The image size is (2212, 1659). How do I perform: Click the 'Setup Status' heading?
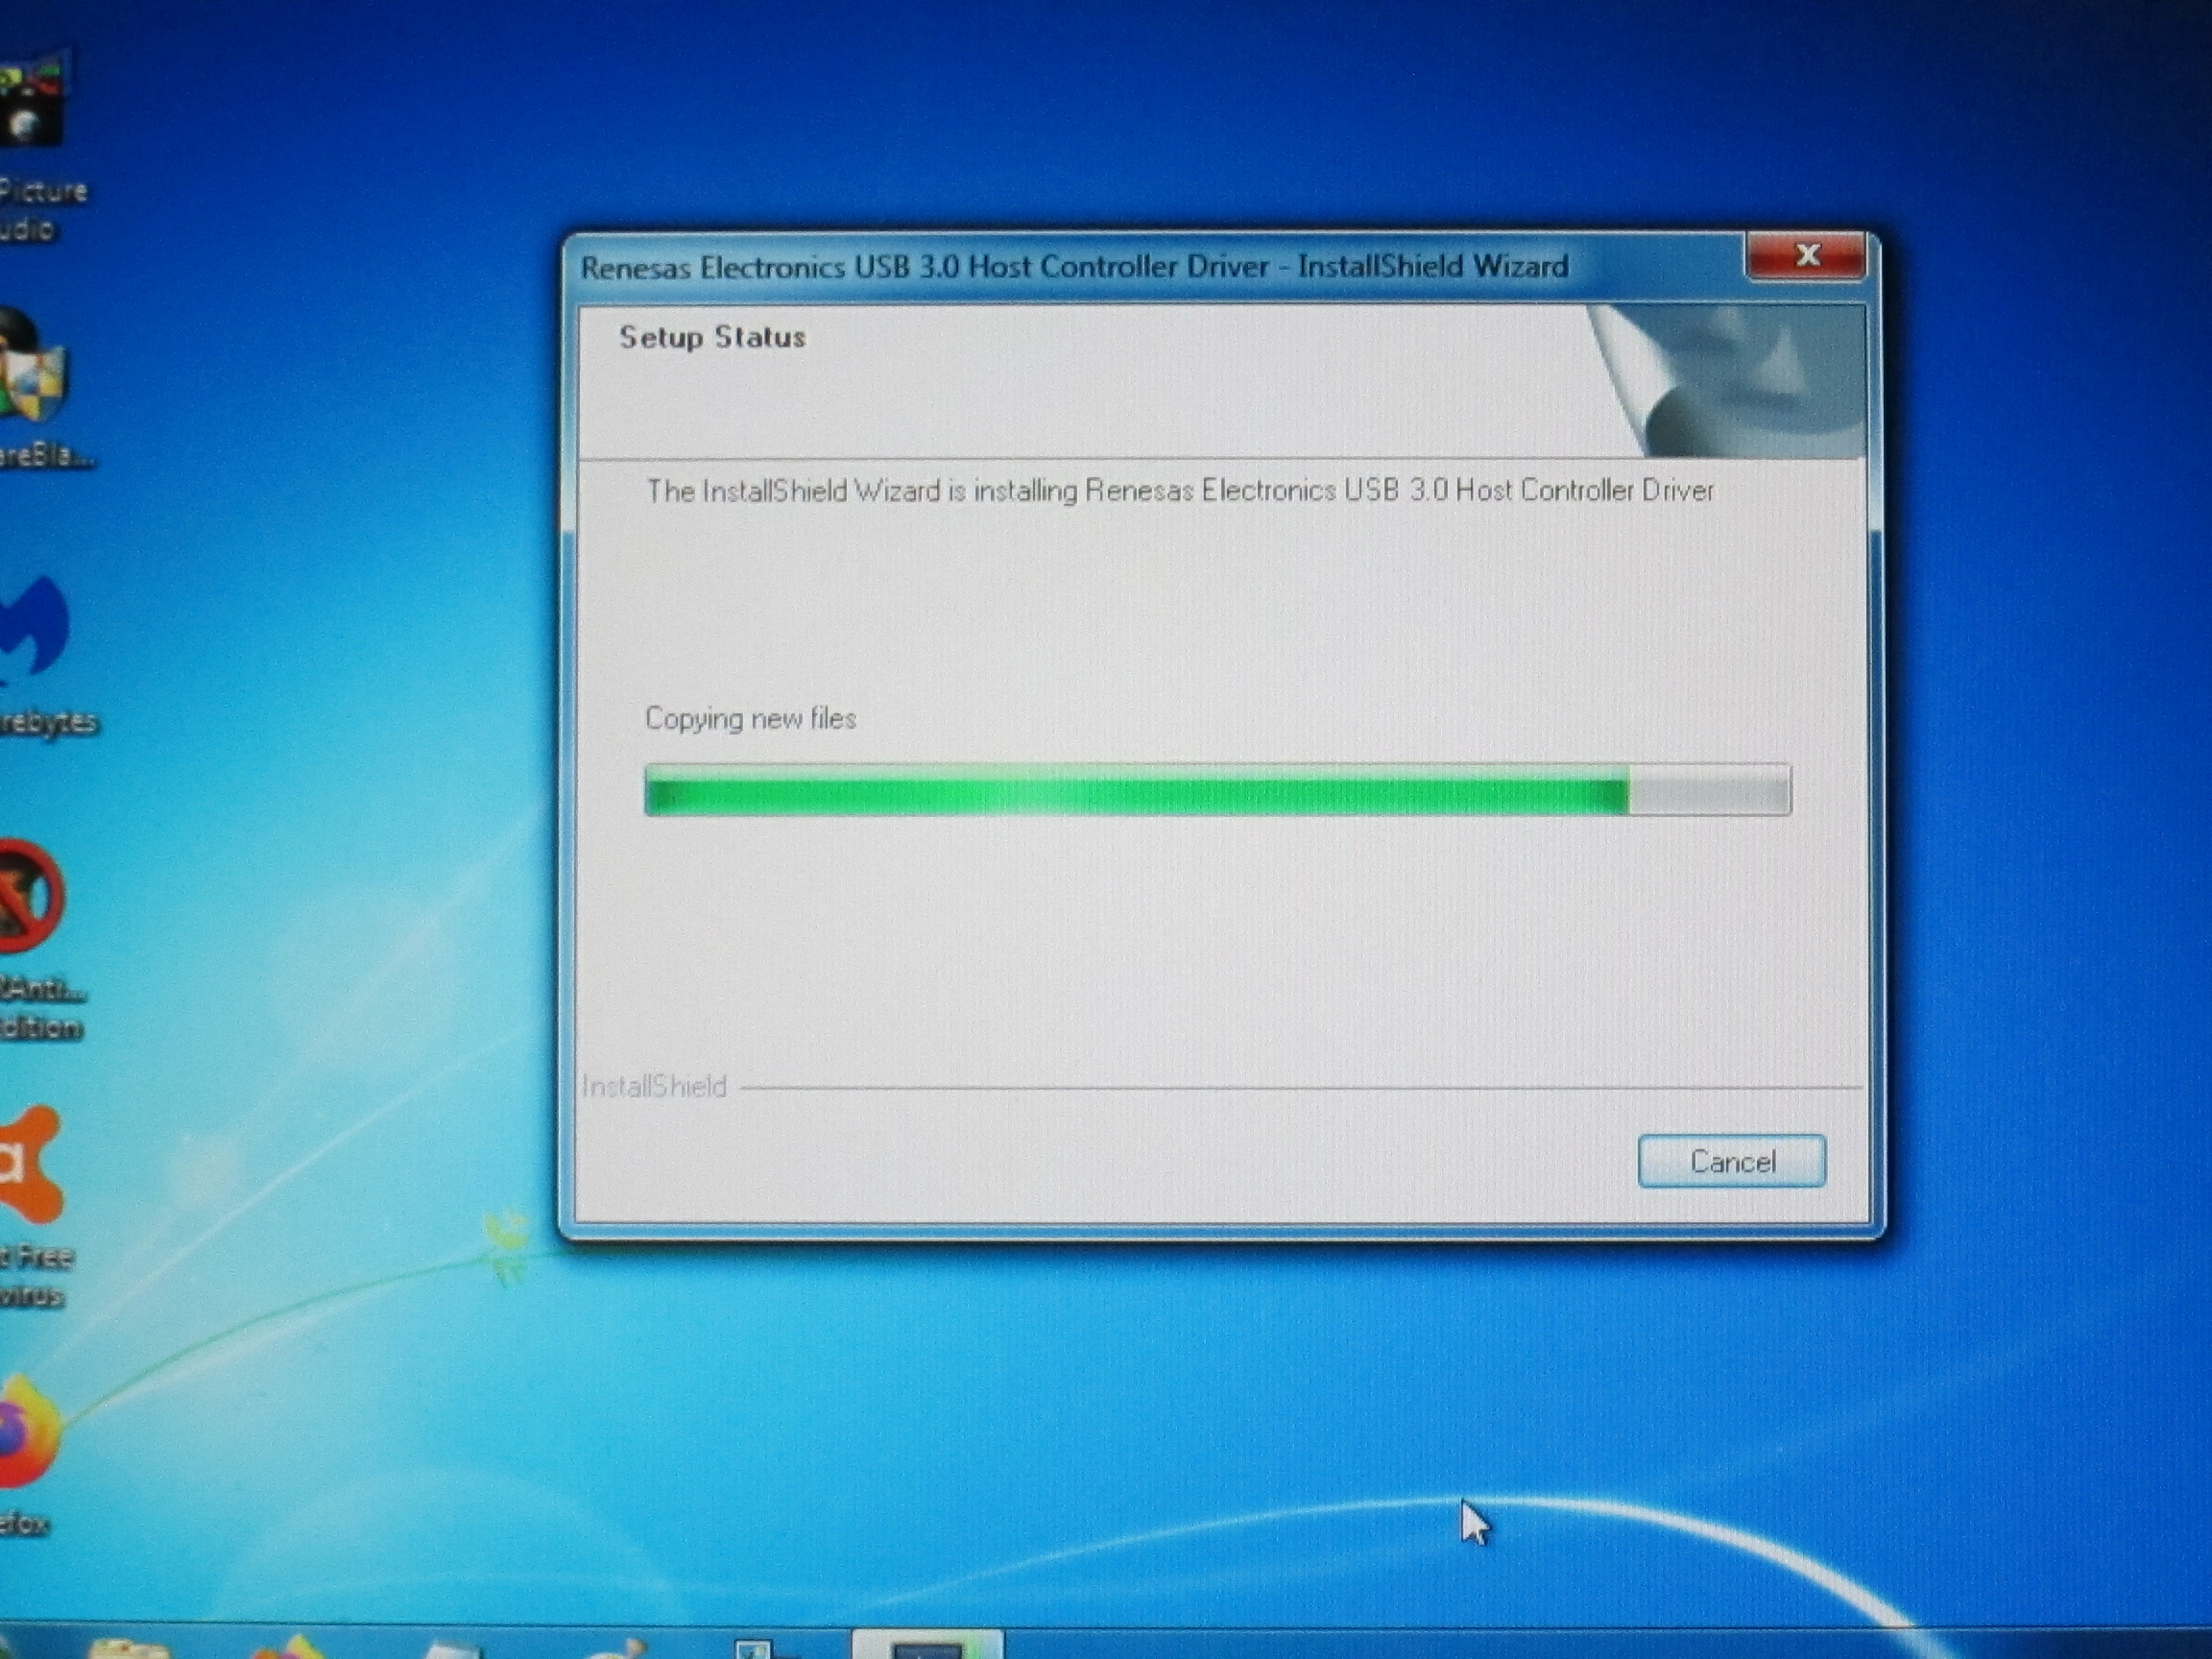712,337
